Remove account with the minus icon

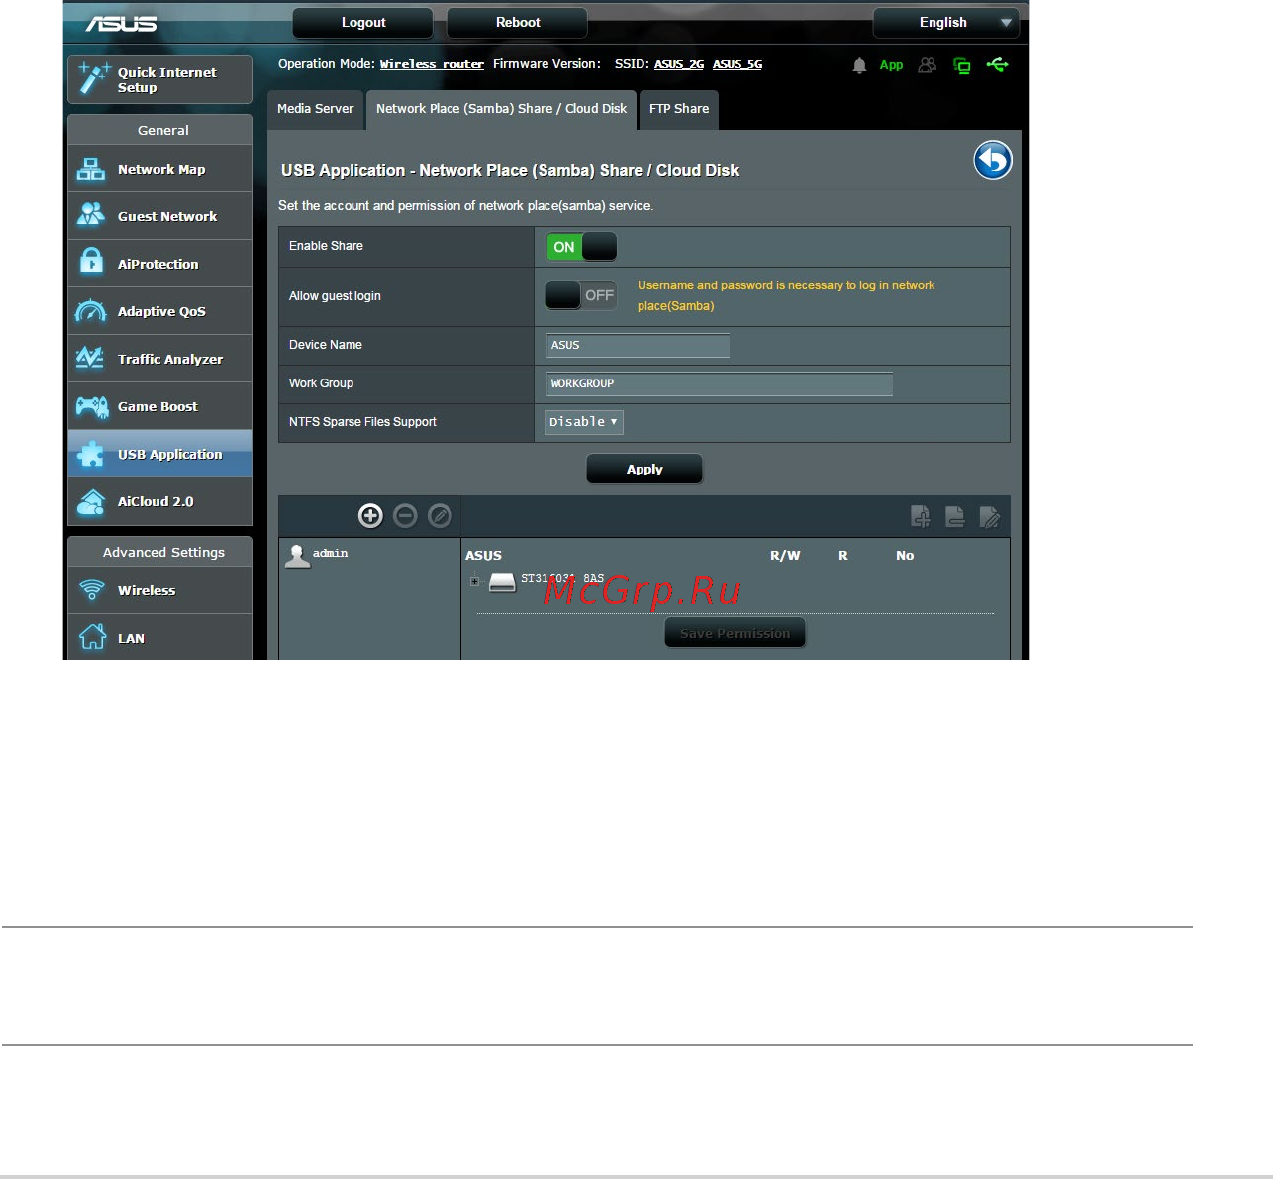(x=405, y=515)
